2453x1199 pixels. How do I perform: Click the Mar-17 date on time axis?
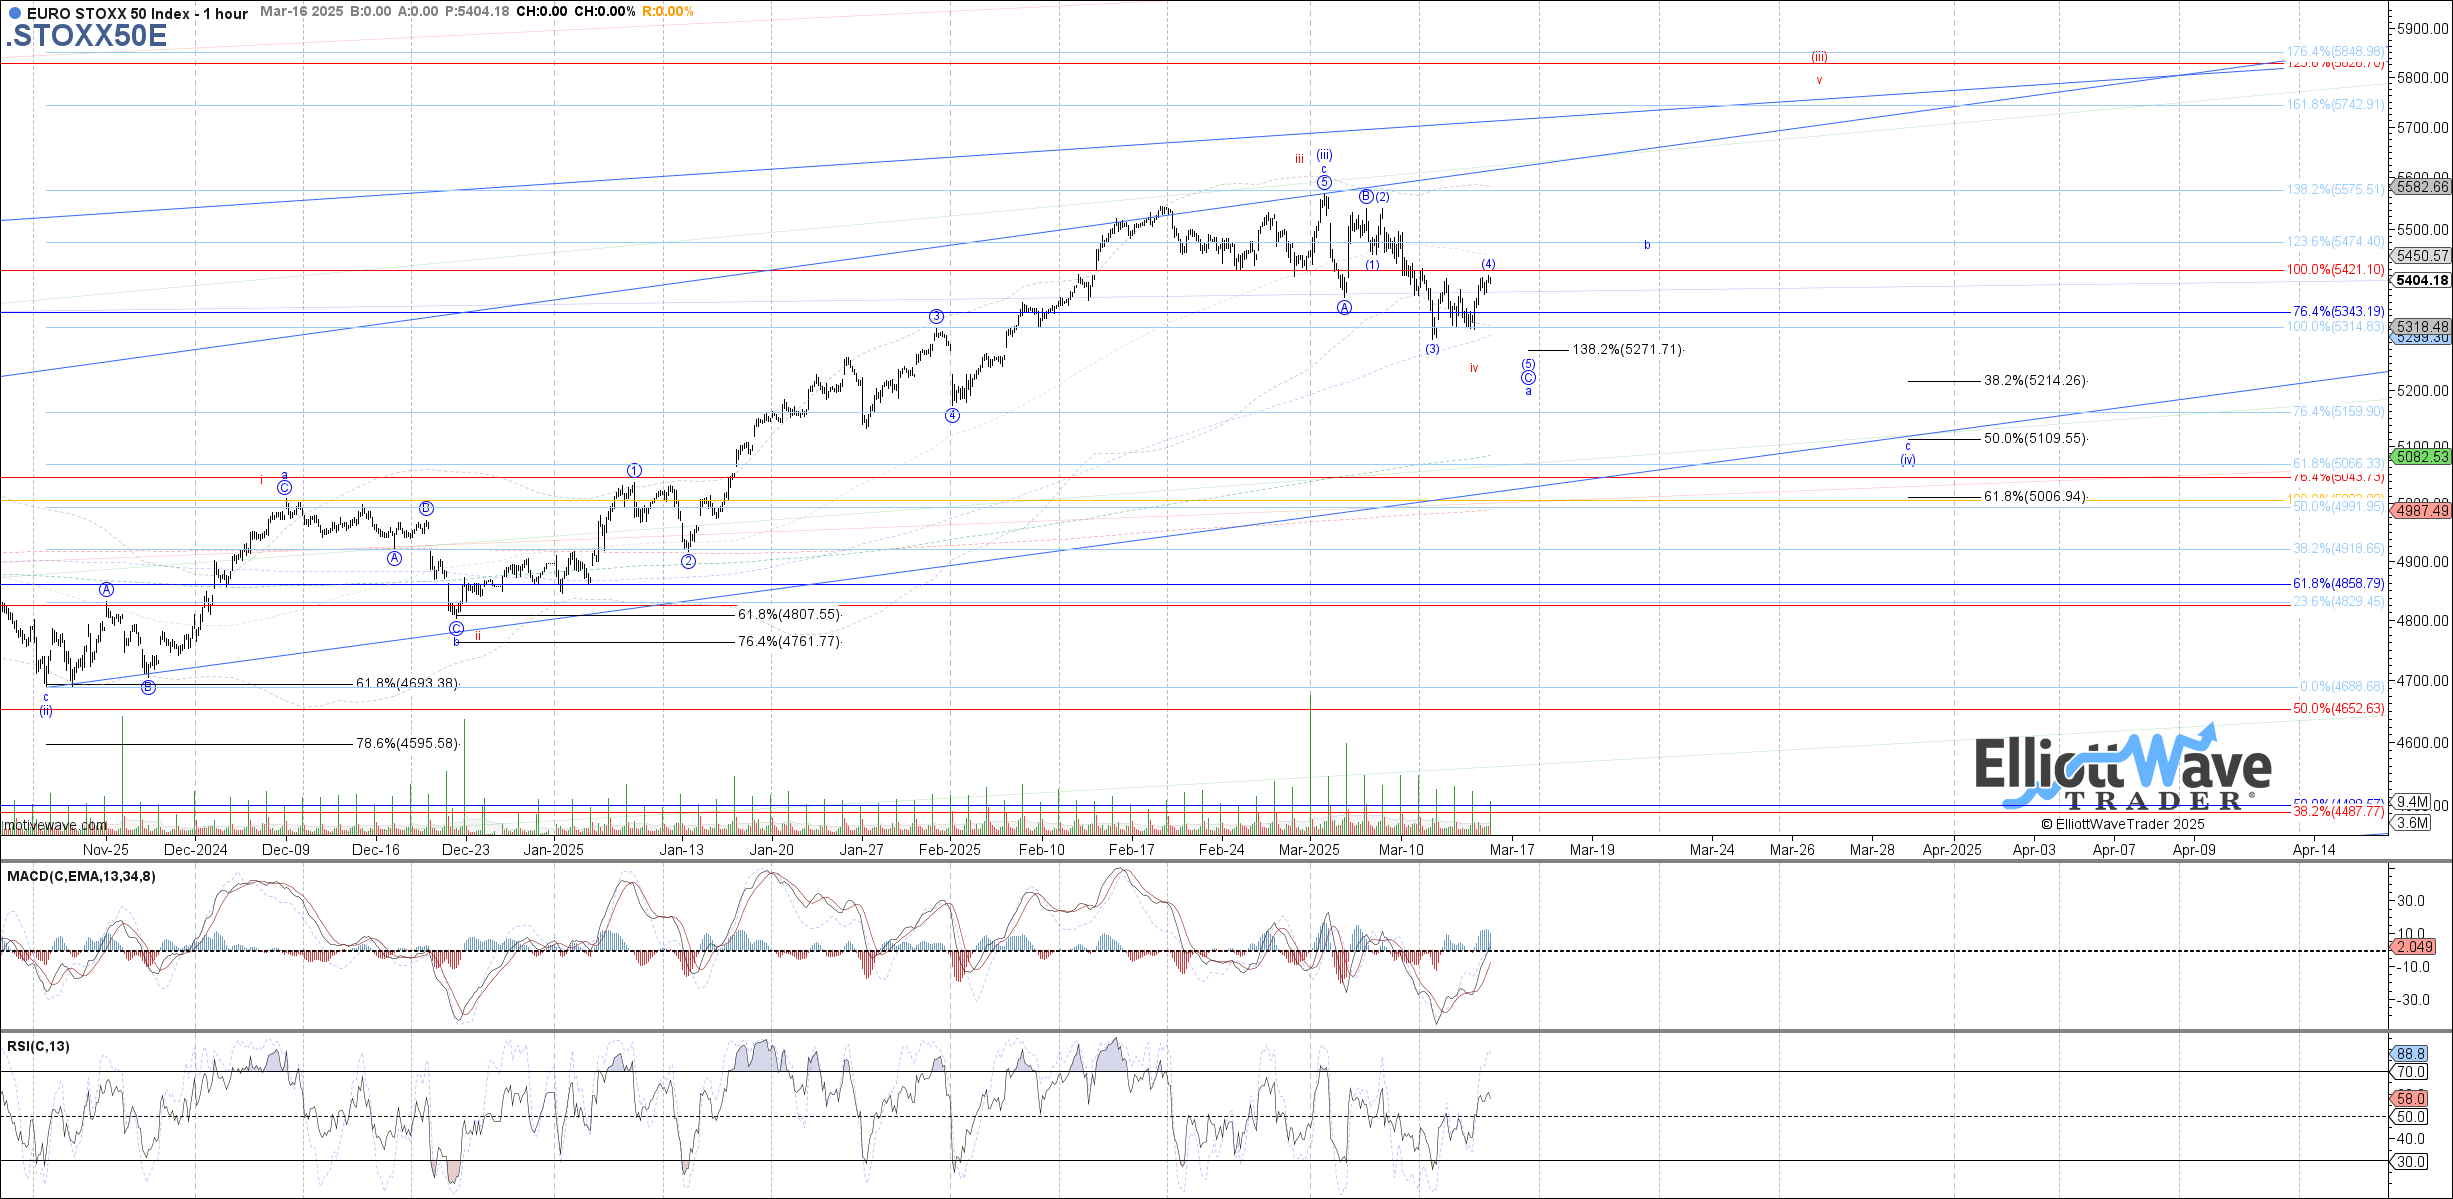[1511, 850]
